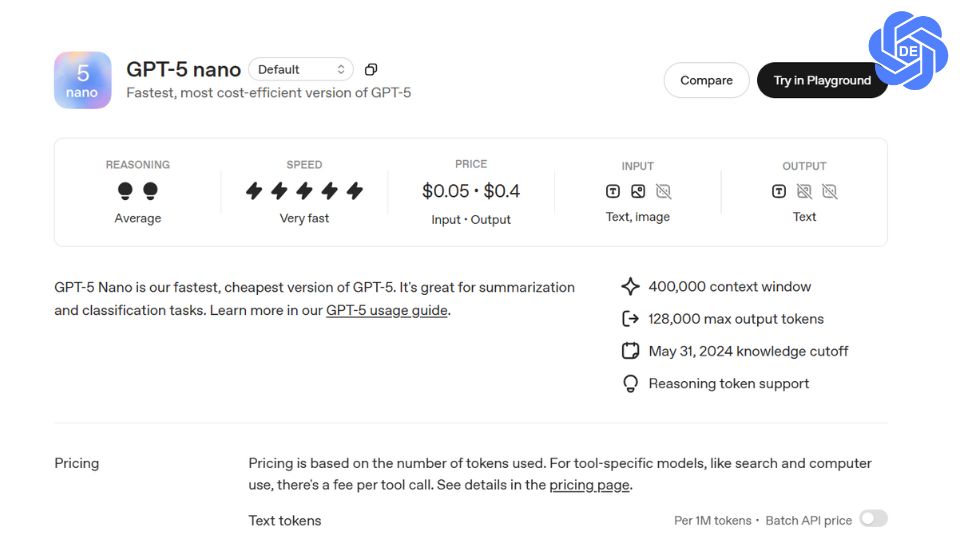Click the max output tokens arrow icon
Image resolution: width=960 pixels, height=540 pixels.
tap(631, 319)
